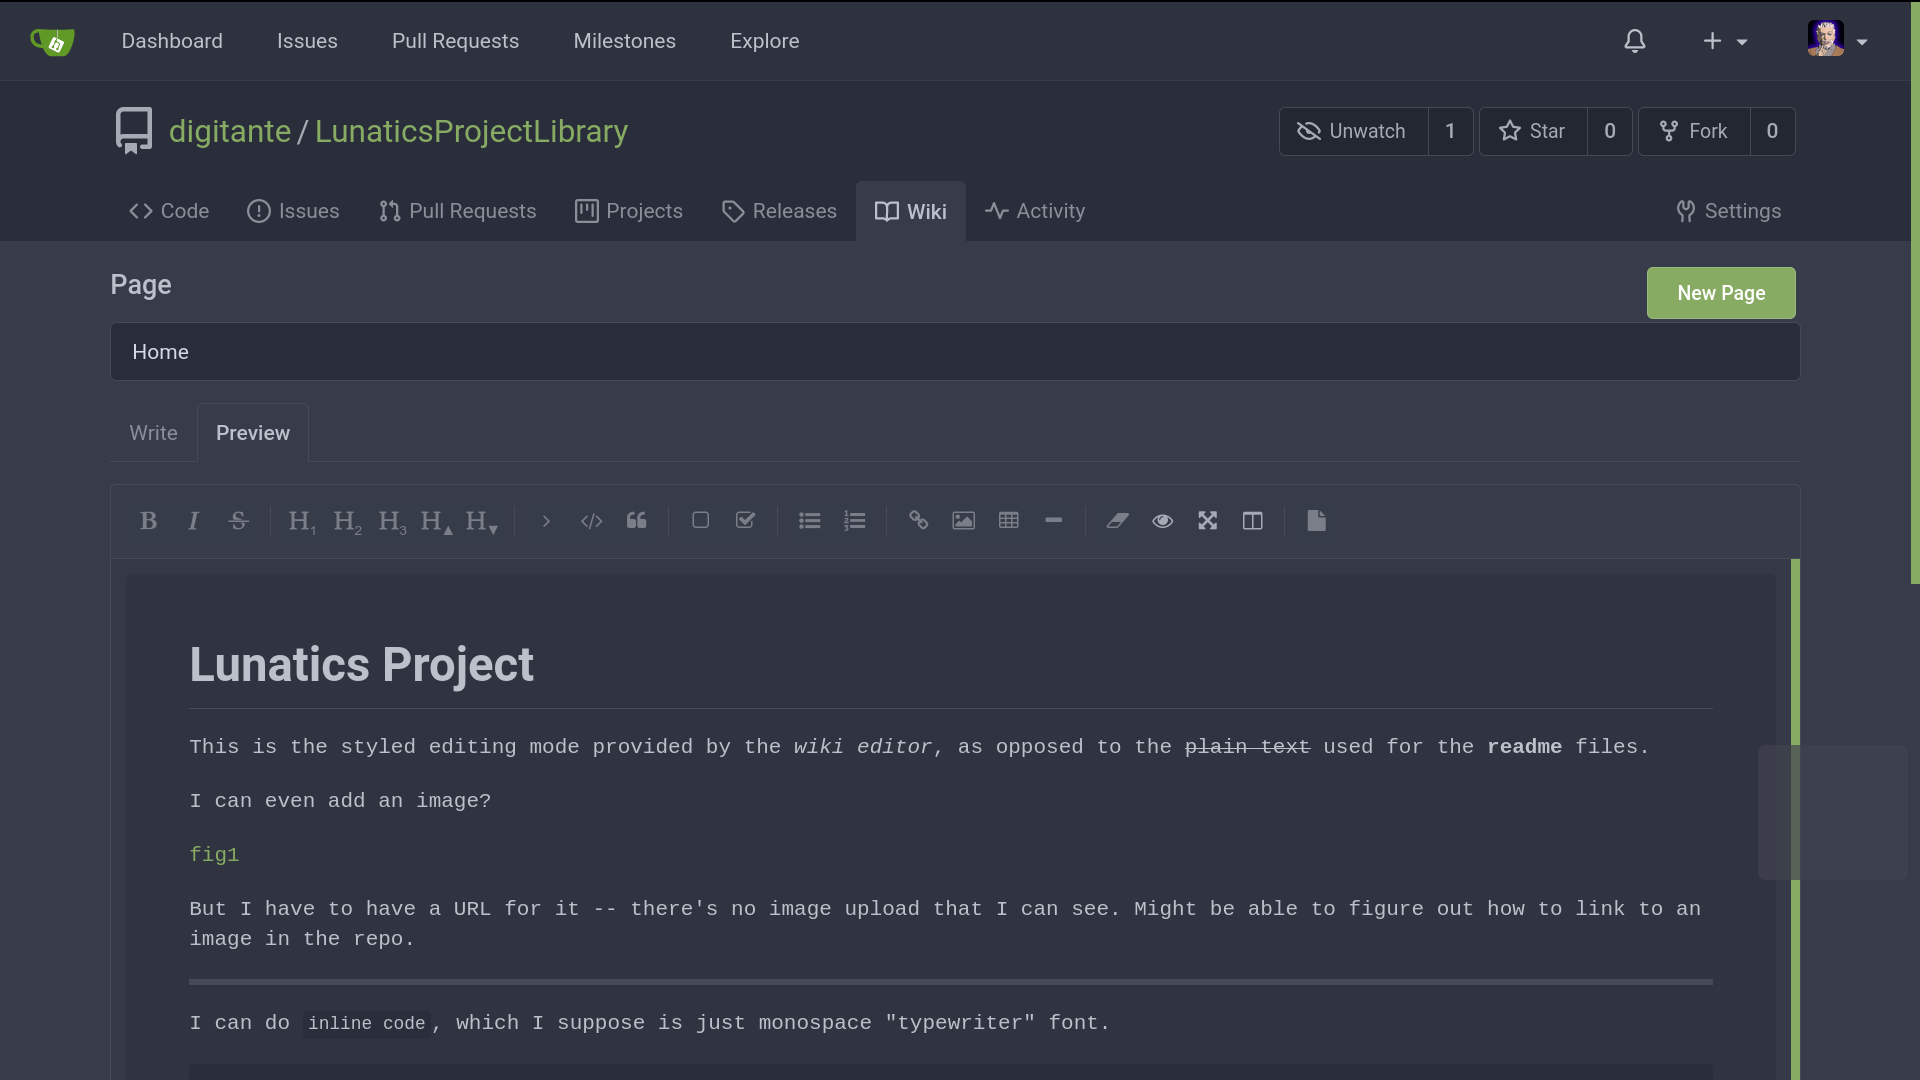Screen dimensions: 1920x1080
Task: Click the blockquote quote icon
Action: click(637, 521)
